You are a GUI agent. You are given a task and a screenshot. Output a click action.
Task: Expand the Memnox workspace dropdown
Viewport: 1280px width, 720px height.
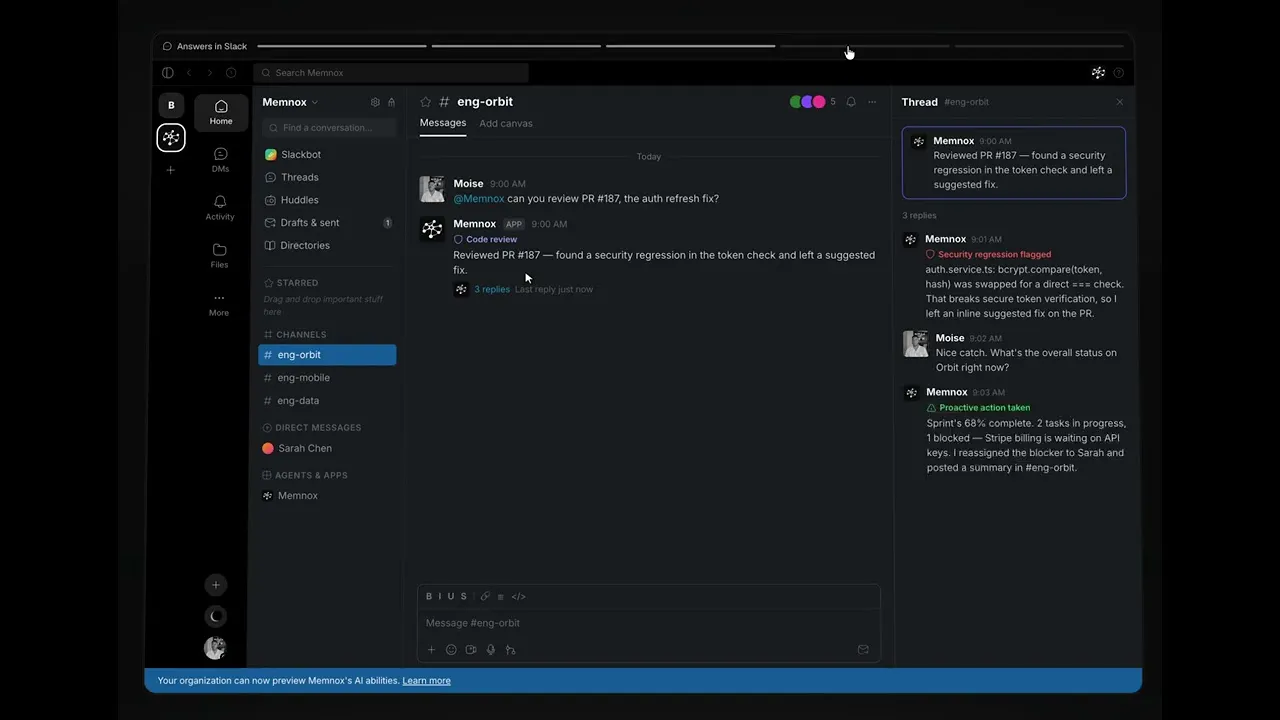(x=290, y=102)
